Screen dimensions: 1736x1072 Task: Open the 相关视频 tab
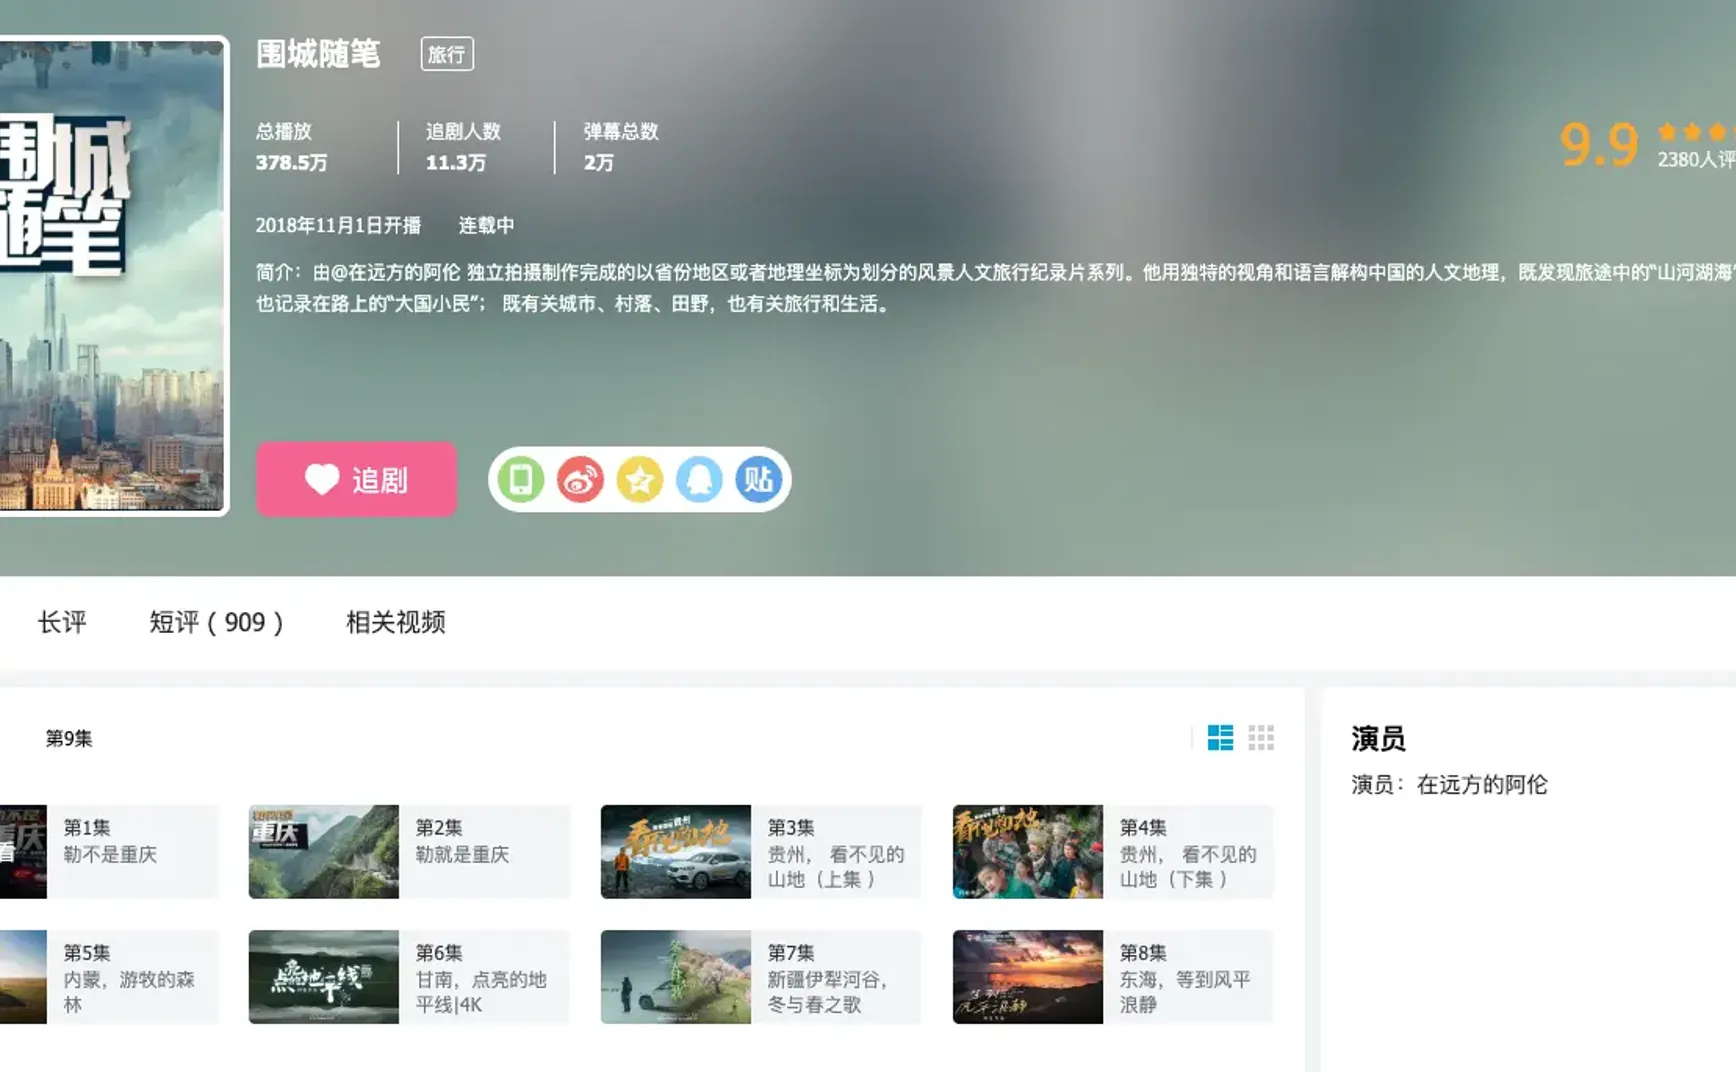point(396,622)
